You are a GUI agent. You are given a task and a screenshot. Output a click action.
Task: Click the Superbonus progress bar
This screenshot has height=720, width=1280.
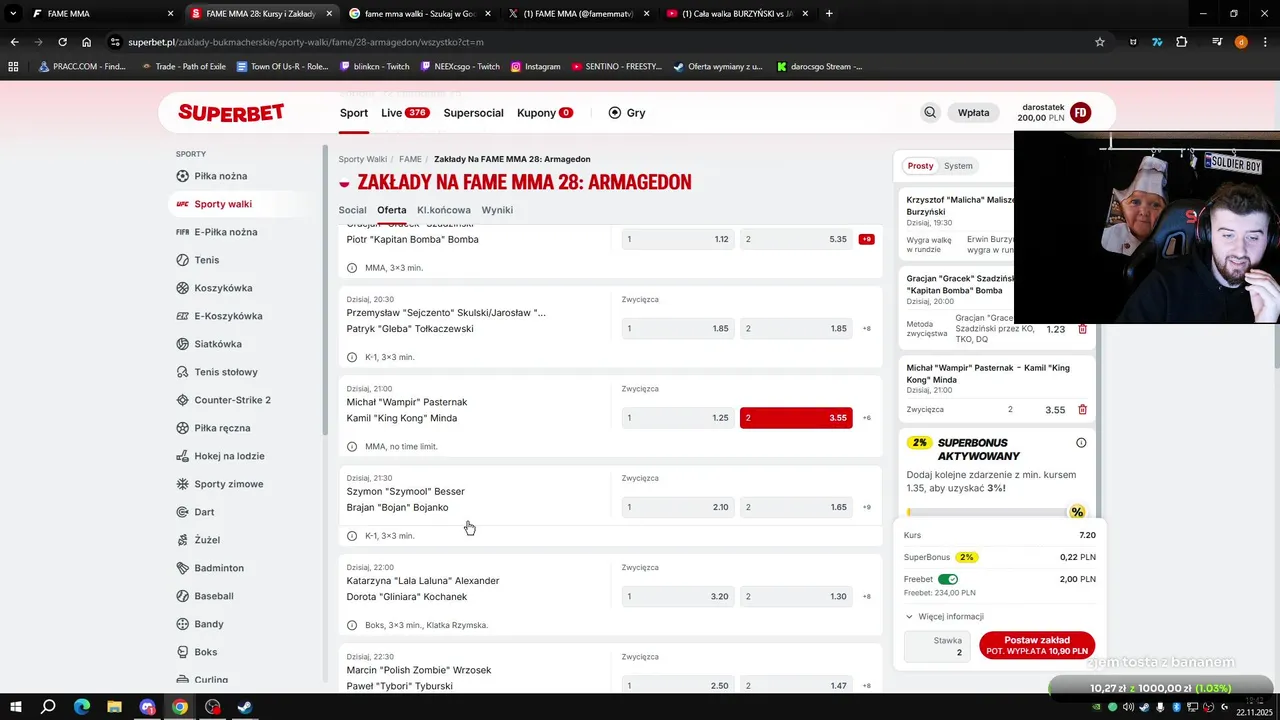point(996,512)
